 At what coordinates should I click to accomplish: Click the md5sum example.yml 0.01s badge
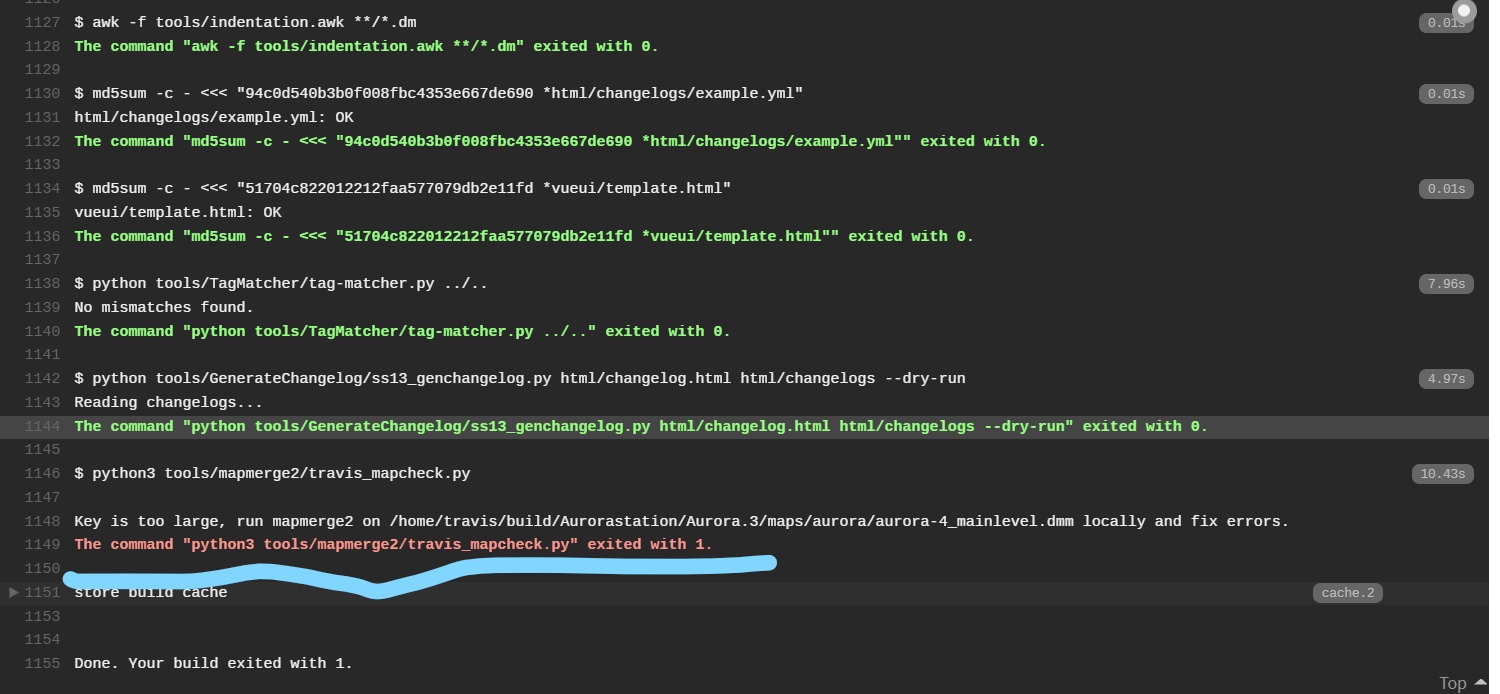click(x=1446, y=94)
